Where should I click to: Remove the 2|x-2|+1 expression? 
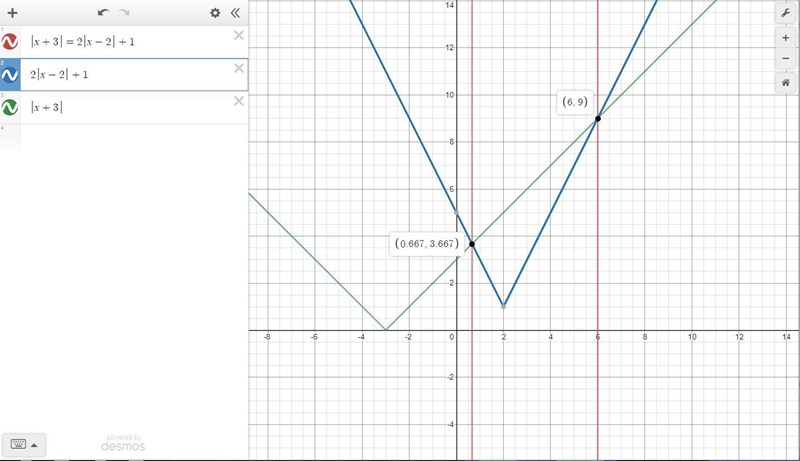(239, 68)
